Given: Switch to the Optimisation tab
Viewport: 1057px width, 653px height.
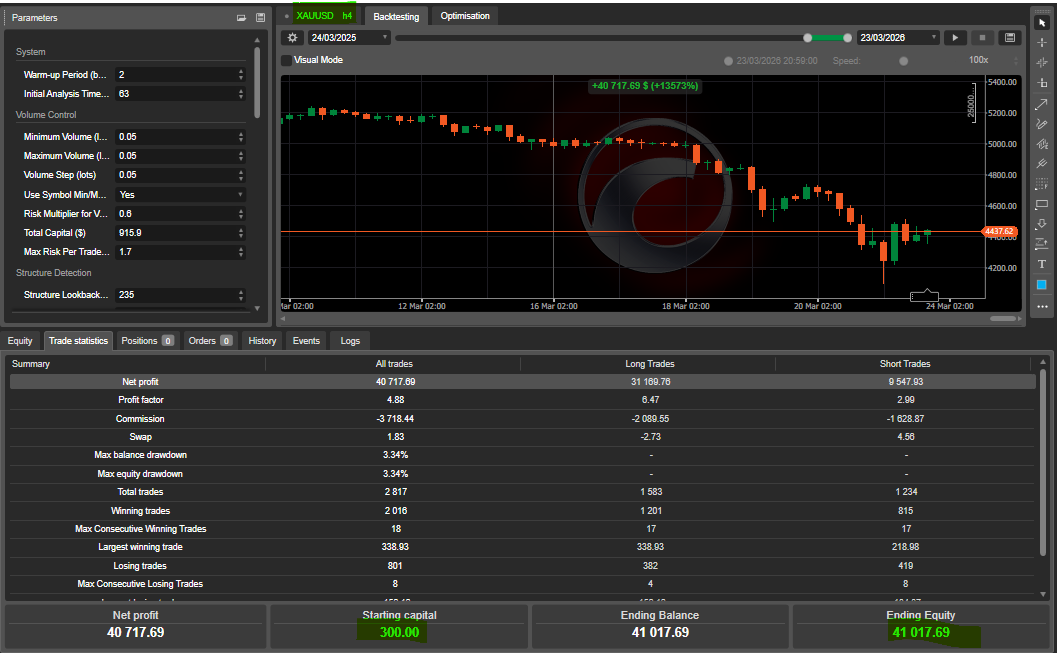Looking at the screenshot, I should pos(464,16).
